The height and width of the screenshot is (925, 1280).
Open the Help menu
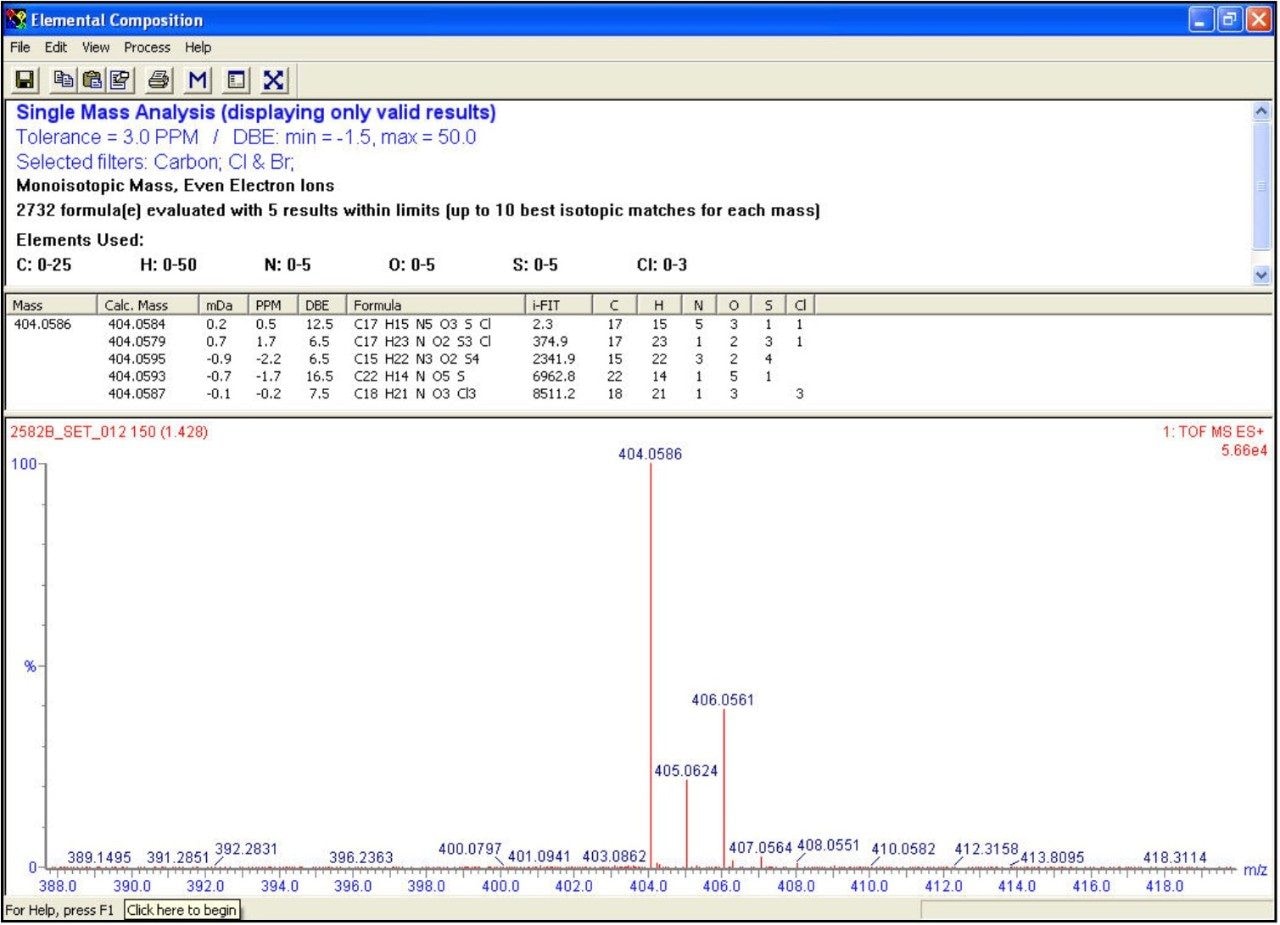pos(198,47)
